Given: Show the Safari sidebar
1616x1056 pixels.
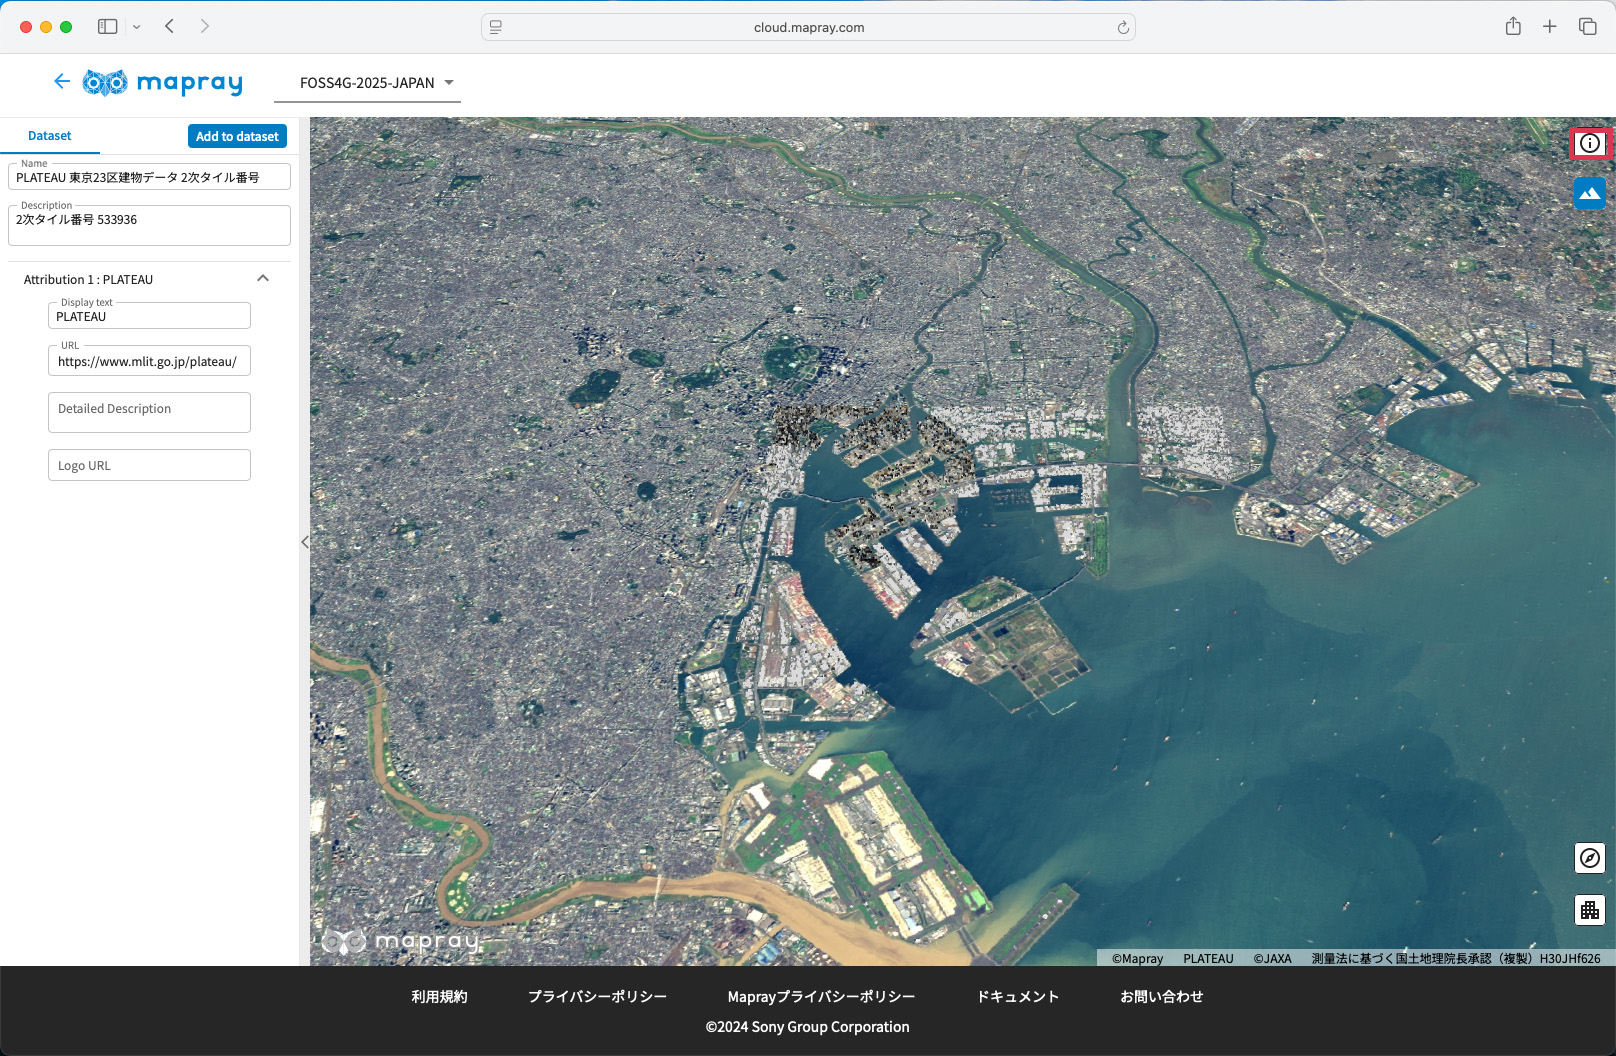Looking at the screenshot, I should (107, 27).
